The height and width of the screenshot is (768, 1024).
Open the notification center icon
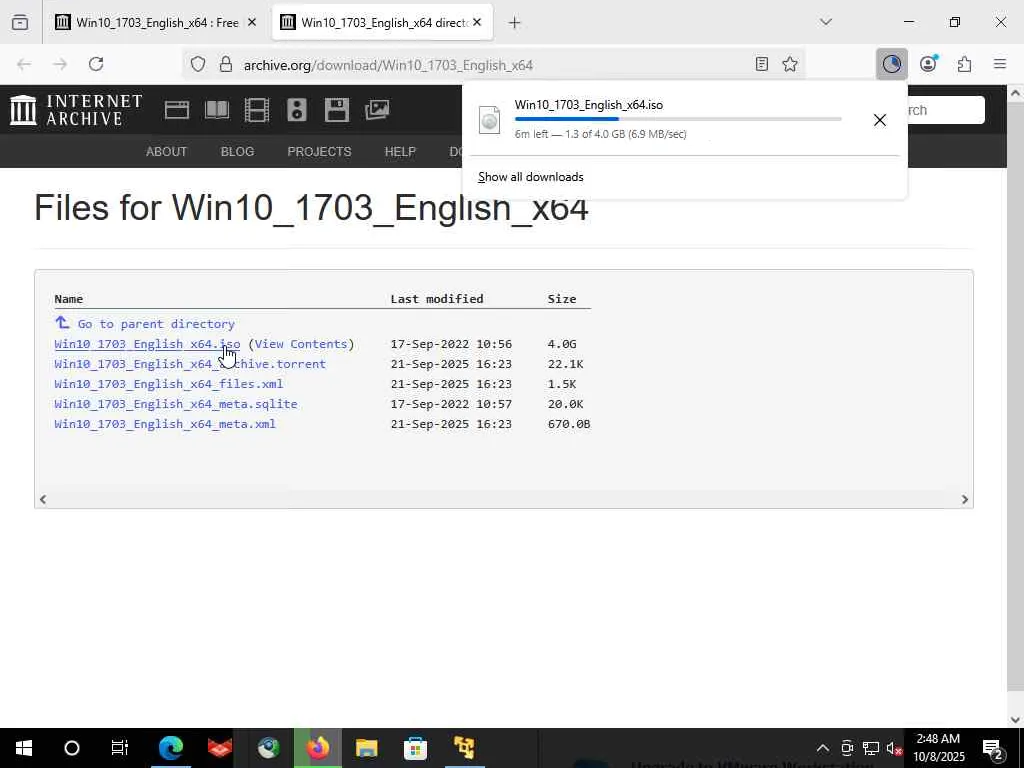(x=993, y=748)
